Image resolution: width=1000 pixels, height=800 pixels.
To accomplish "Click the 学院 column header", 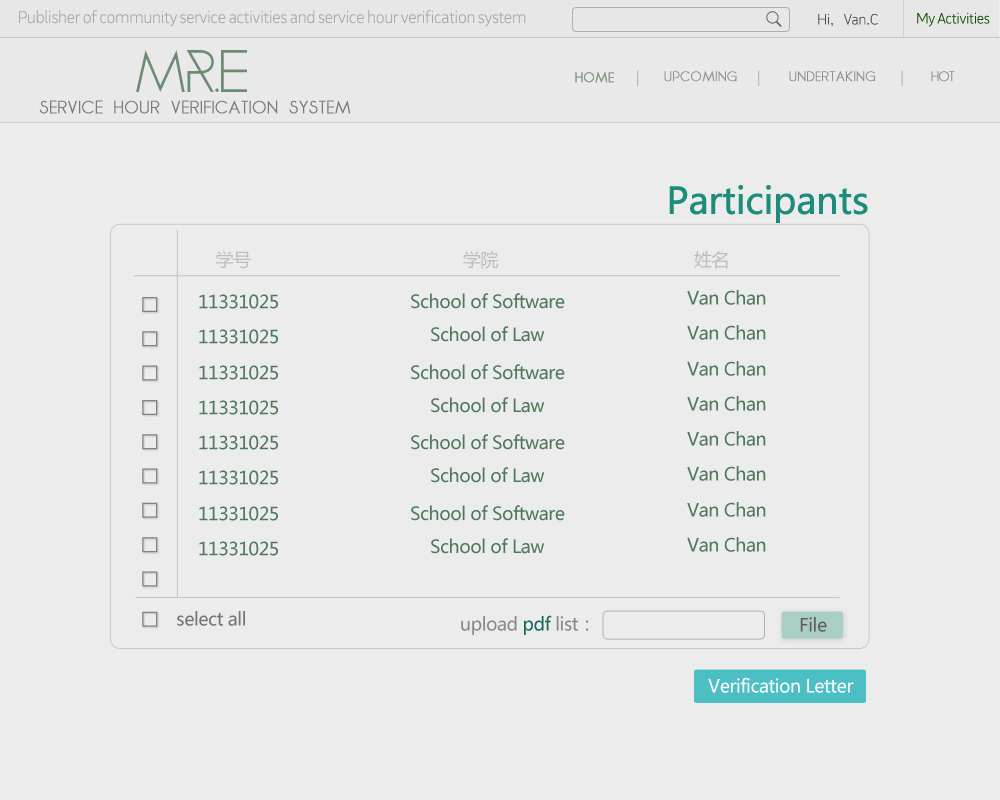I will pyautogui.click(x=480, y=260).
